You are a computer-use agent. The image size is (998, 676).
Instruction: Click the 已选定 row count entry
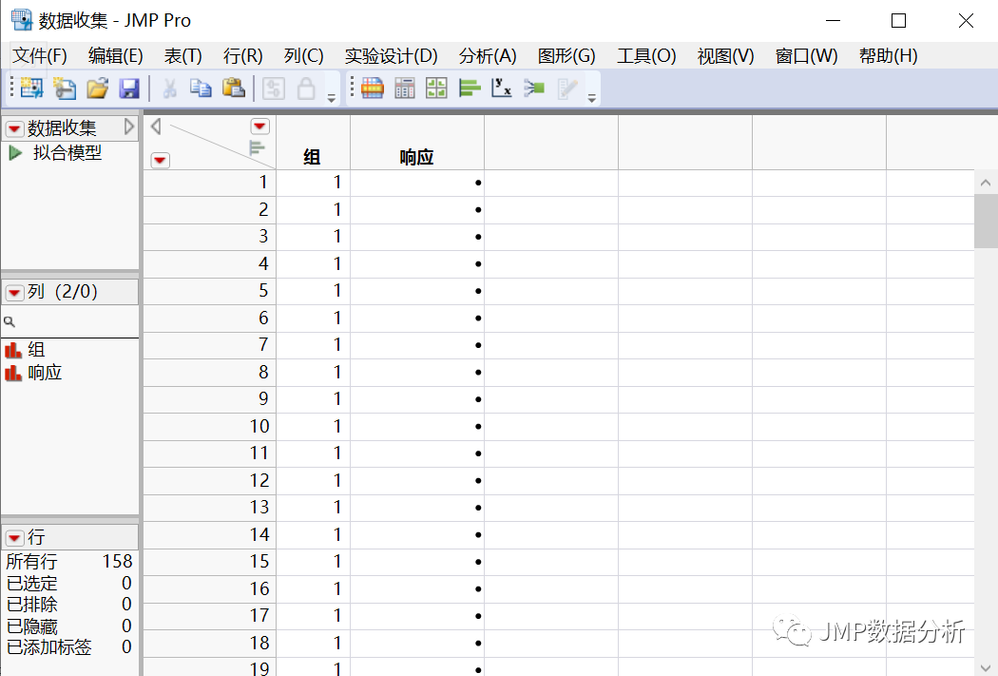pos(69,583)
